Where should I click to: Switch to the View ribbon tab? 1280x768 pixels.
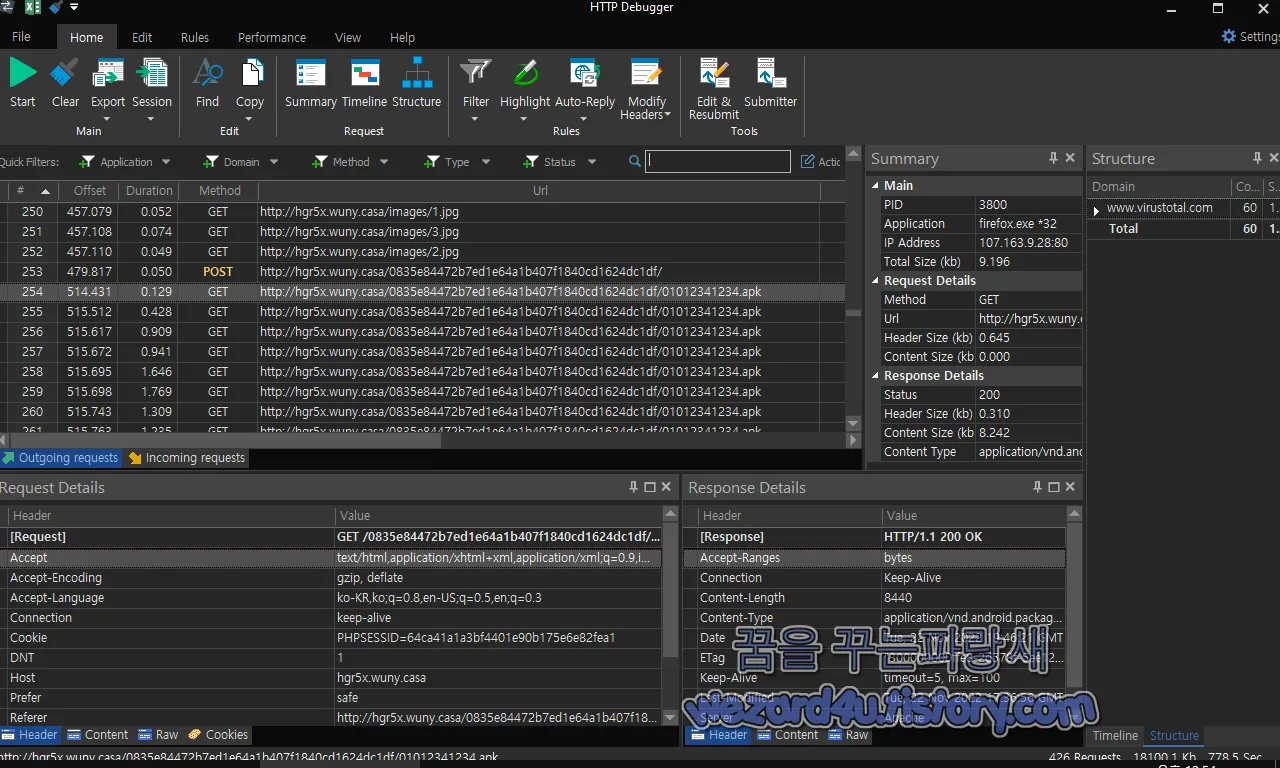[x=348, y=37]
